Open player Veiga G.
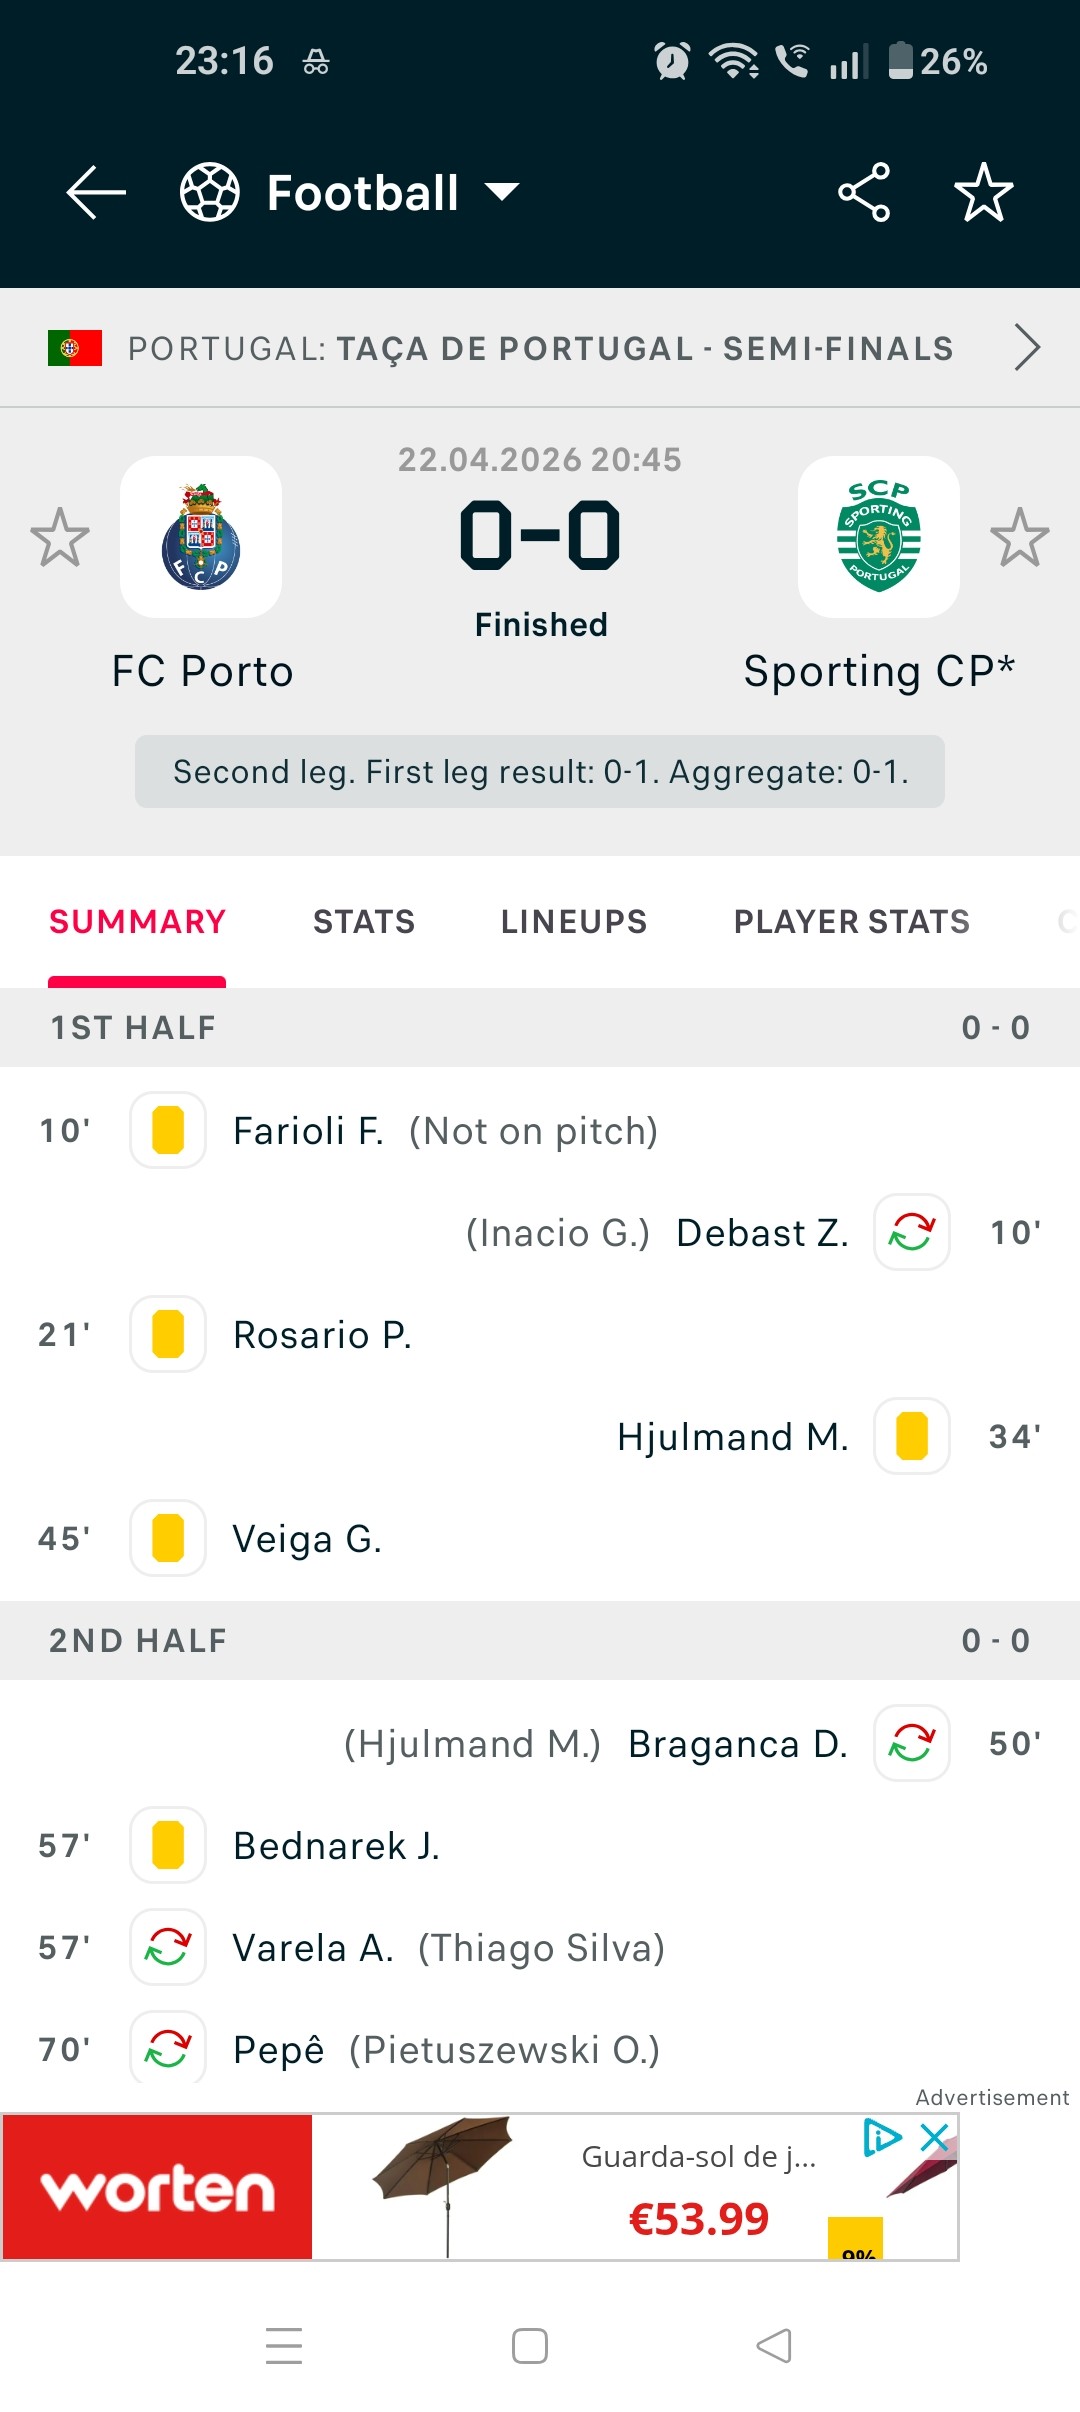This screenshot has width=1080, height=2412. tap(308, 1539)
